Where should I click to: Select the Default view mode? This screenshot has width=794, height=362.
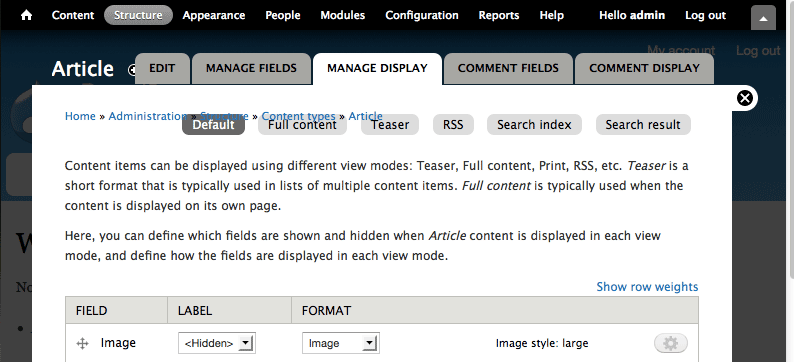point(213,125)
